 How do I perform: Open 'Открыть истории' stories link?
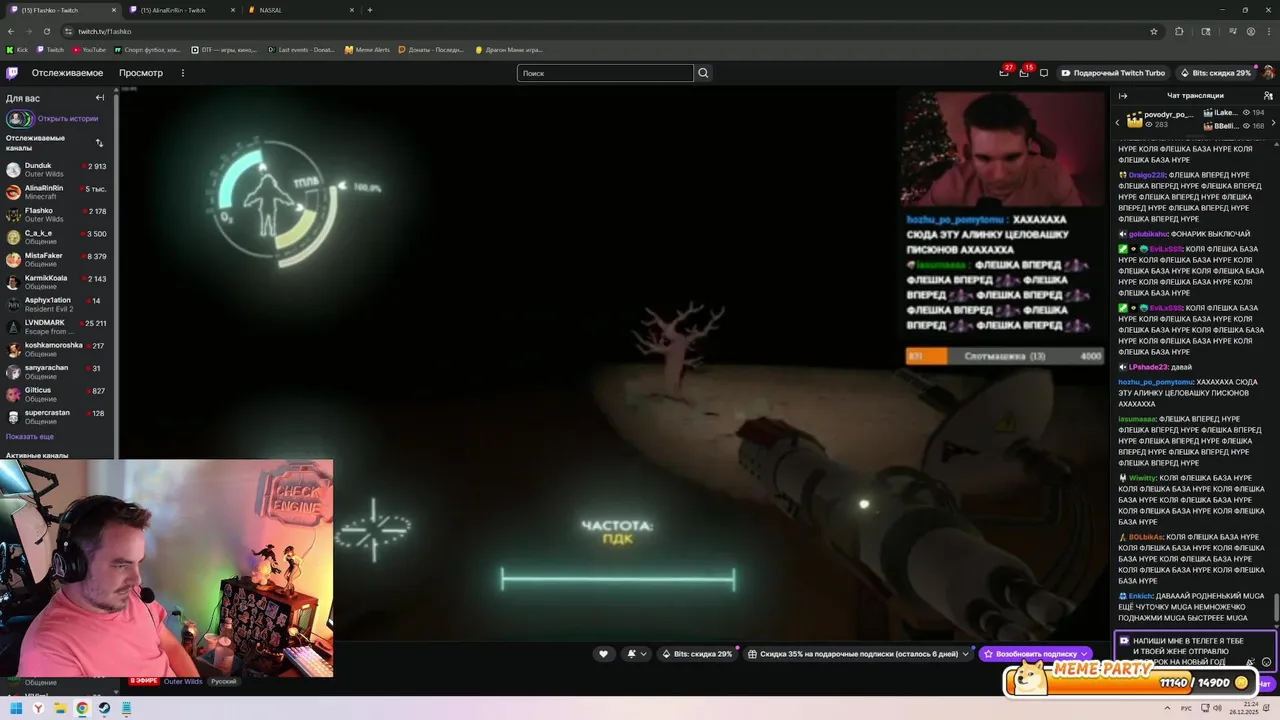click(x=68, y=118)
